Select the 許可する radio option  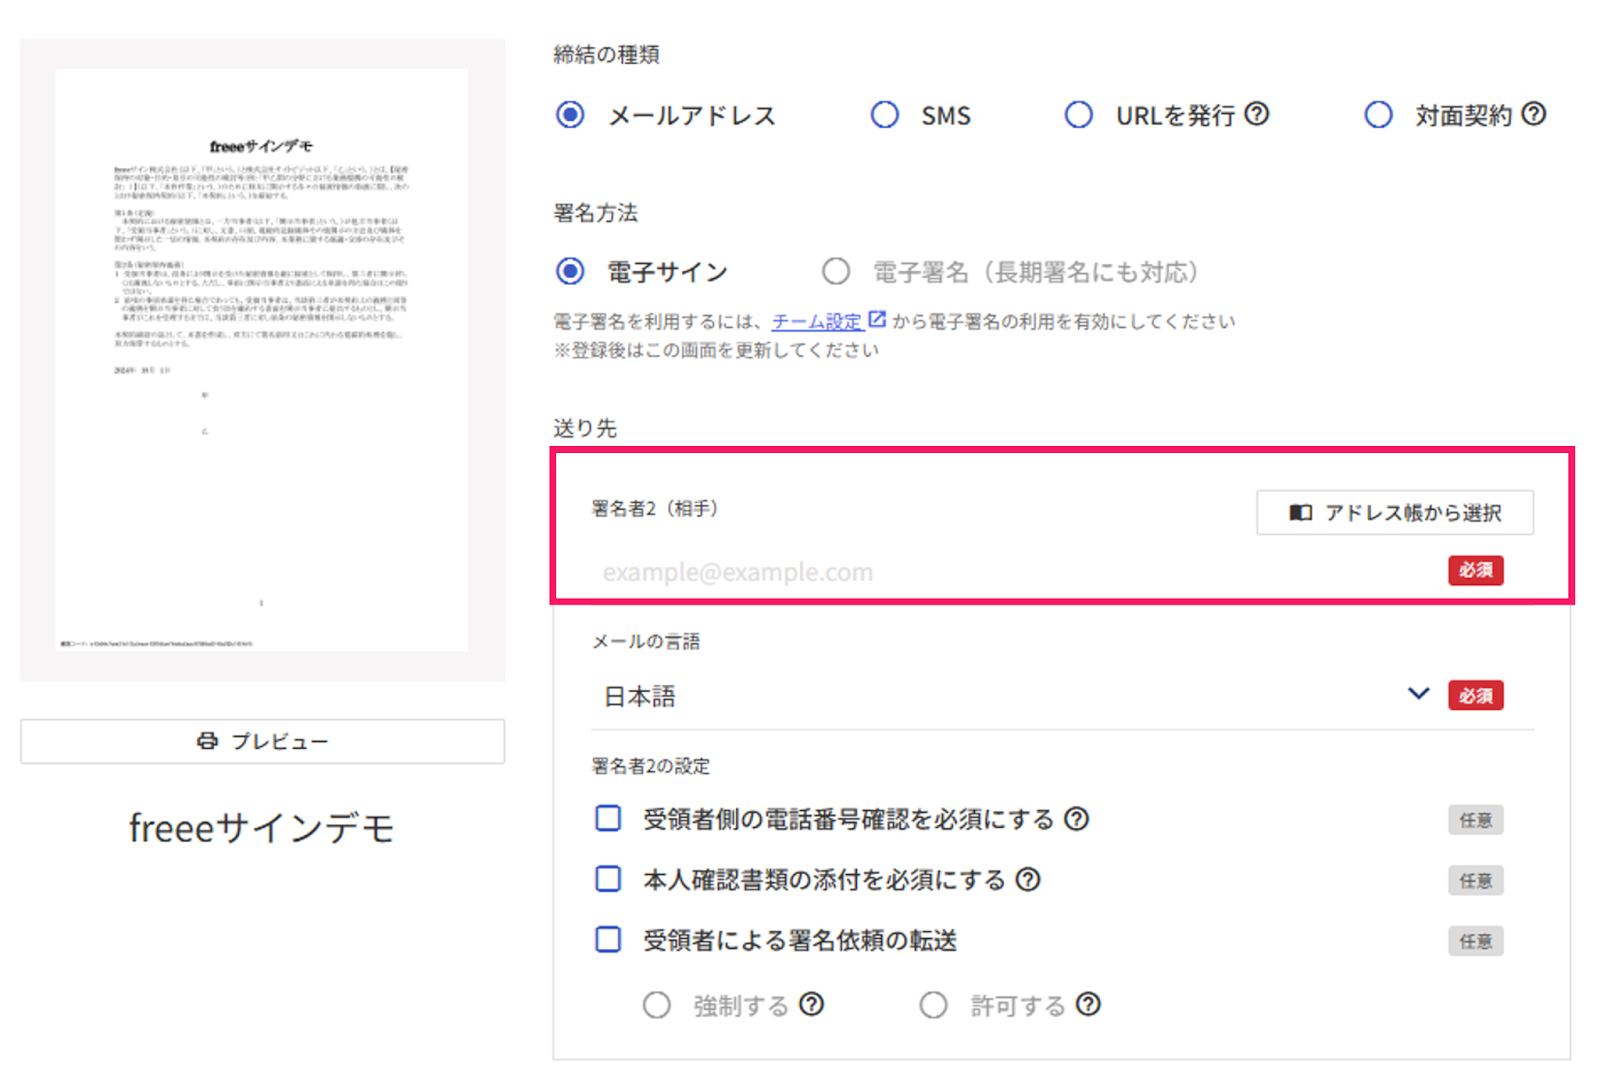pos(934,1005)
